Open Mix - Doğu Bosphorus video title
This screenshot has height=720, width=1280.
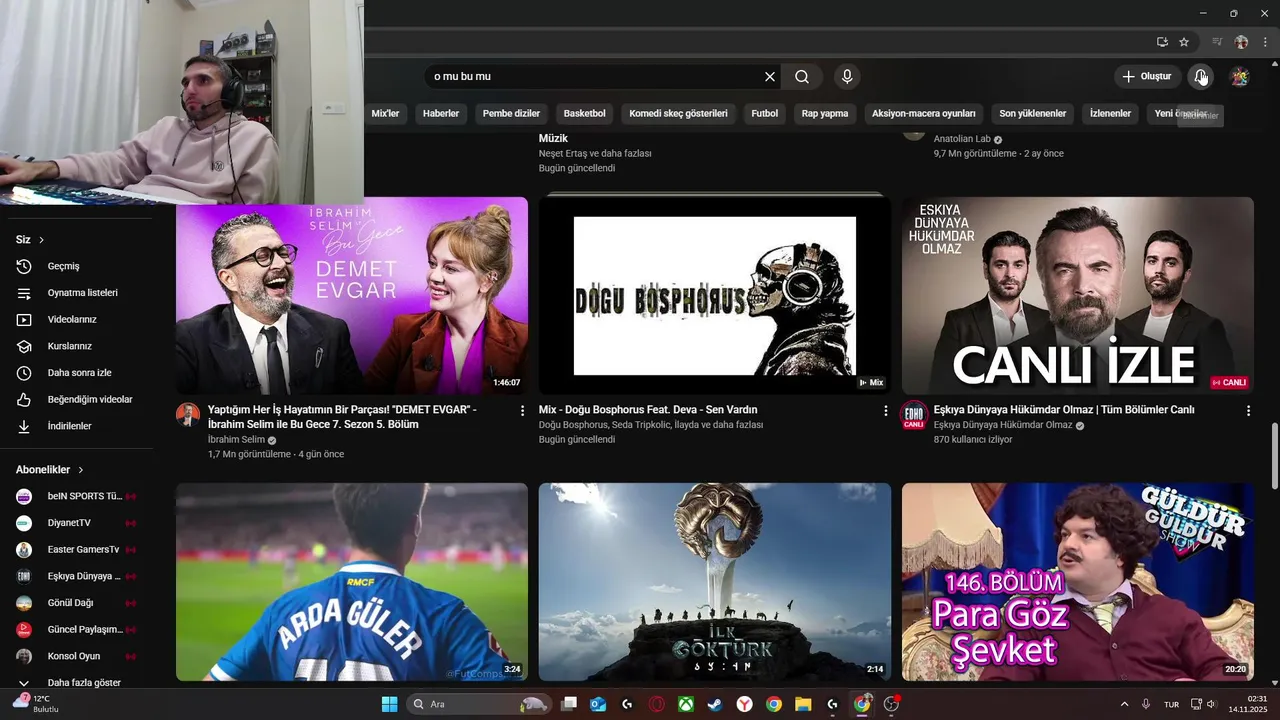pyautogui.click(x=648, y=410)
